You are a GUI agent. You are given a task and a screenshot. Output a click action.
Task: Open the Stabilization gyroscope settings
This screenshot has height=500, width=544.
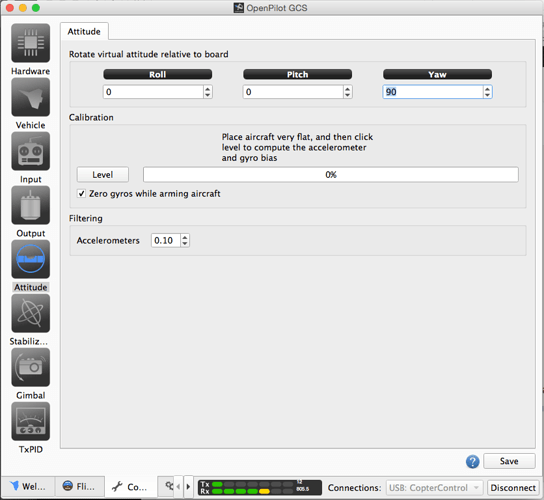coord(31,313)
